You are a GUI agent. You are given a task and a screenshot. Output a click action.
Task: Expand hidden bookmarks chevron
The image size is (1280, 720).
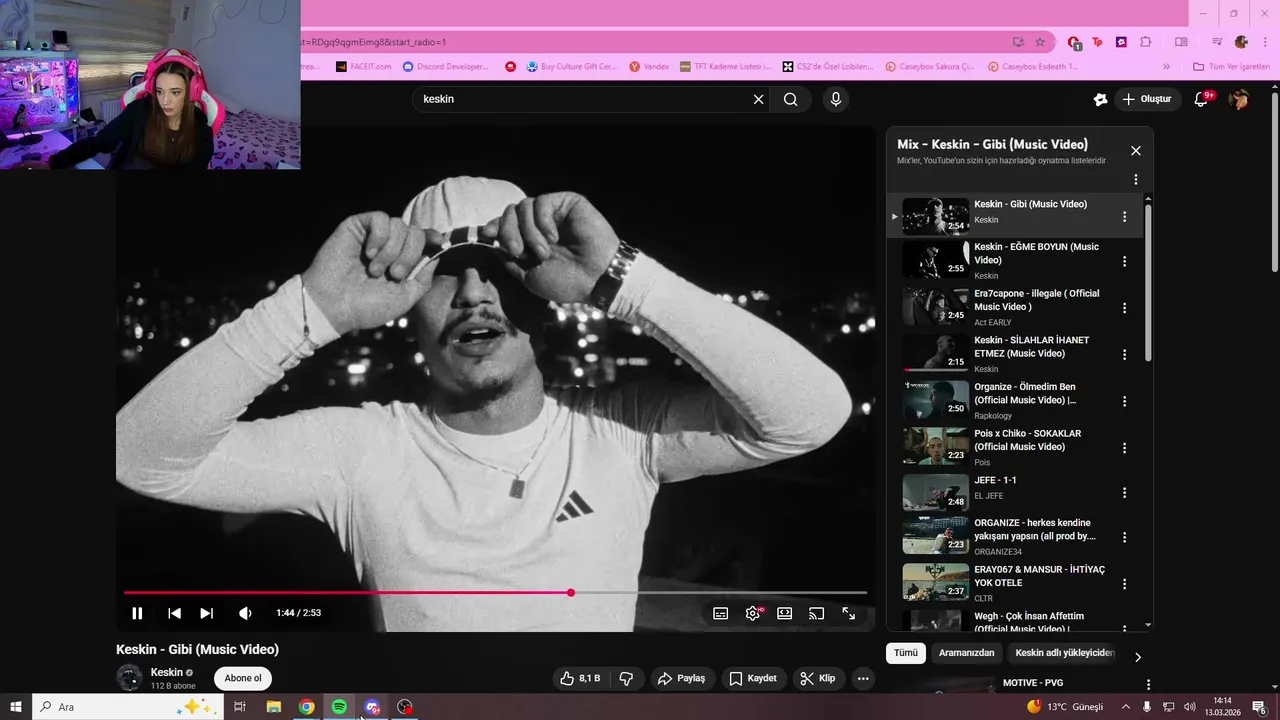coord(1166,67)
